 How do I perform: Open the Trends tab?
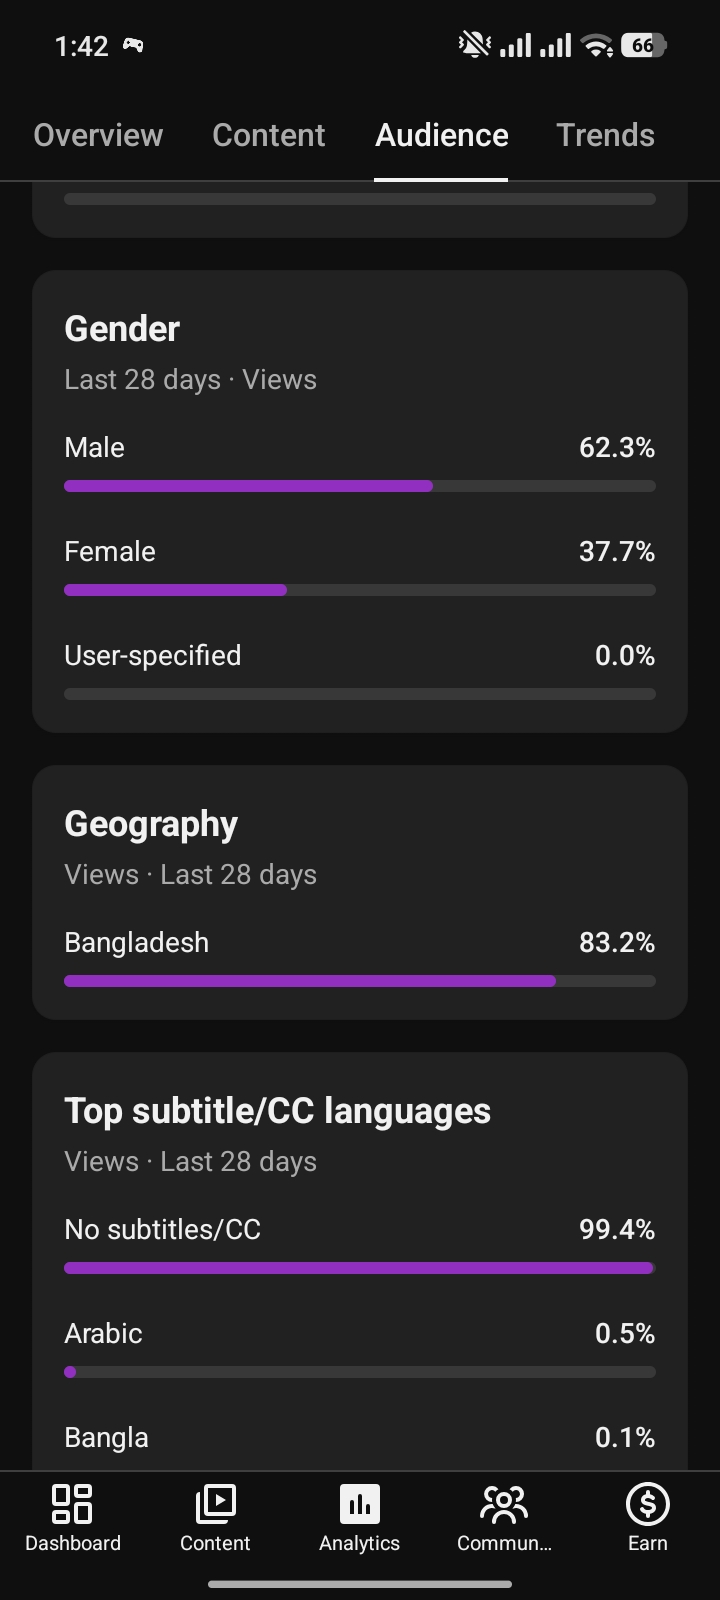(605, 135)
